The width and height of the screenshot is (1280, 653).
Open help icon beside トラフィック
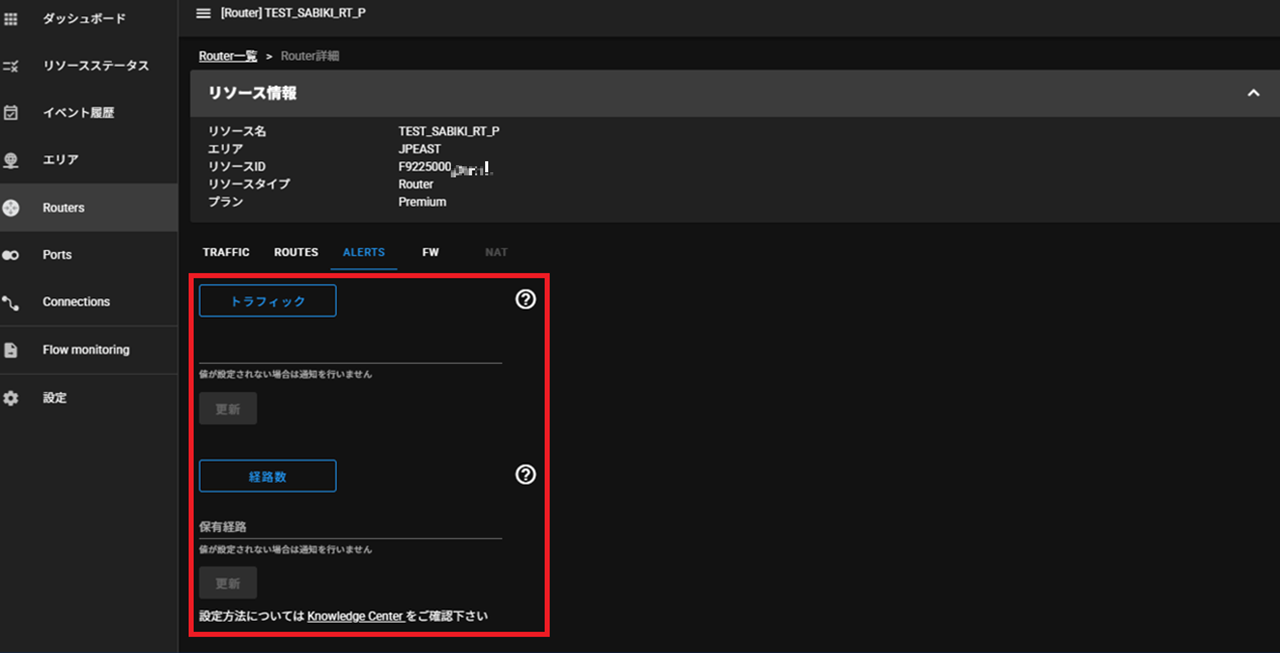point(526,299)
